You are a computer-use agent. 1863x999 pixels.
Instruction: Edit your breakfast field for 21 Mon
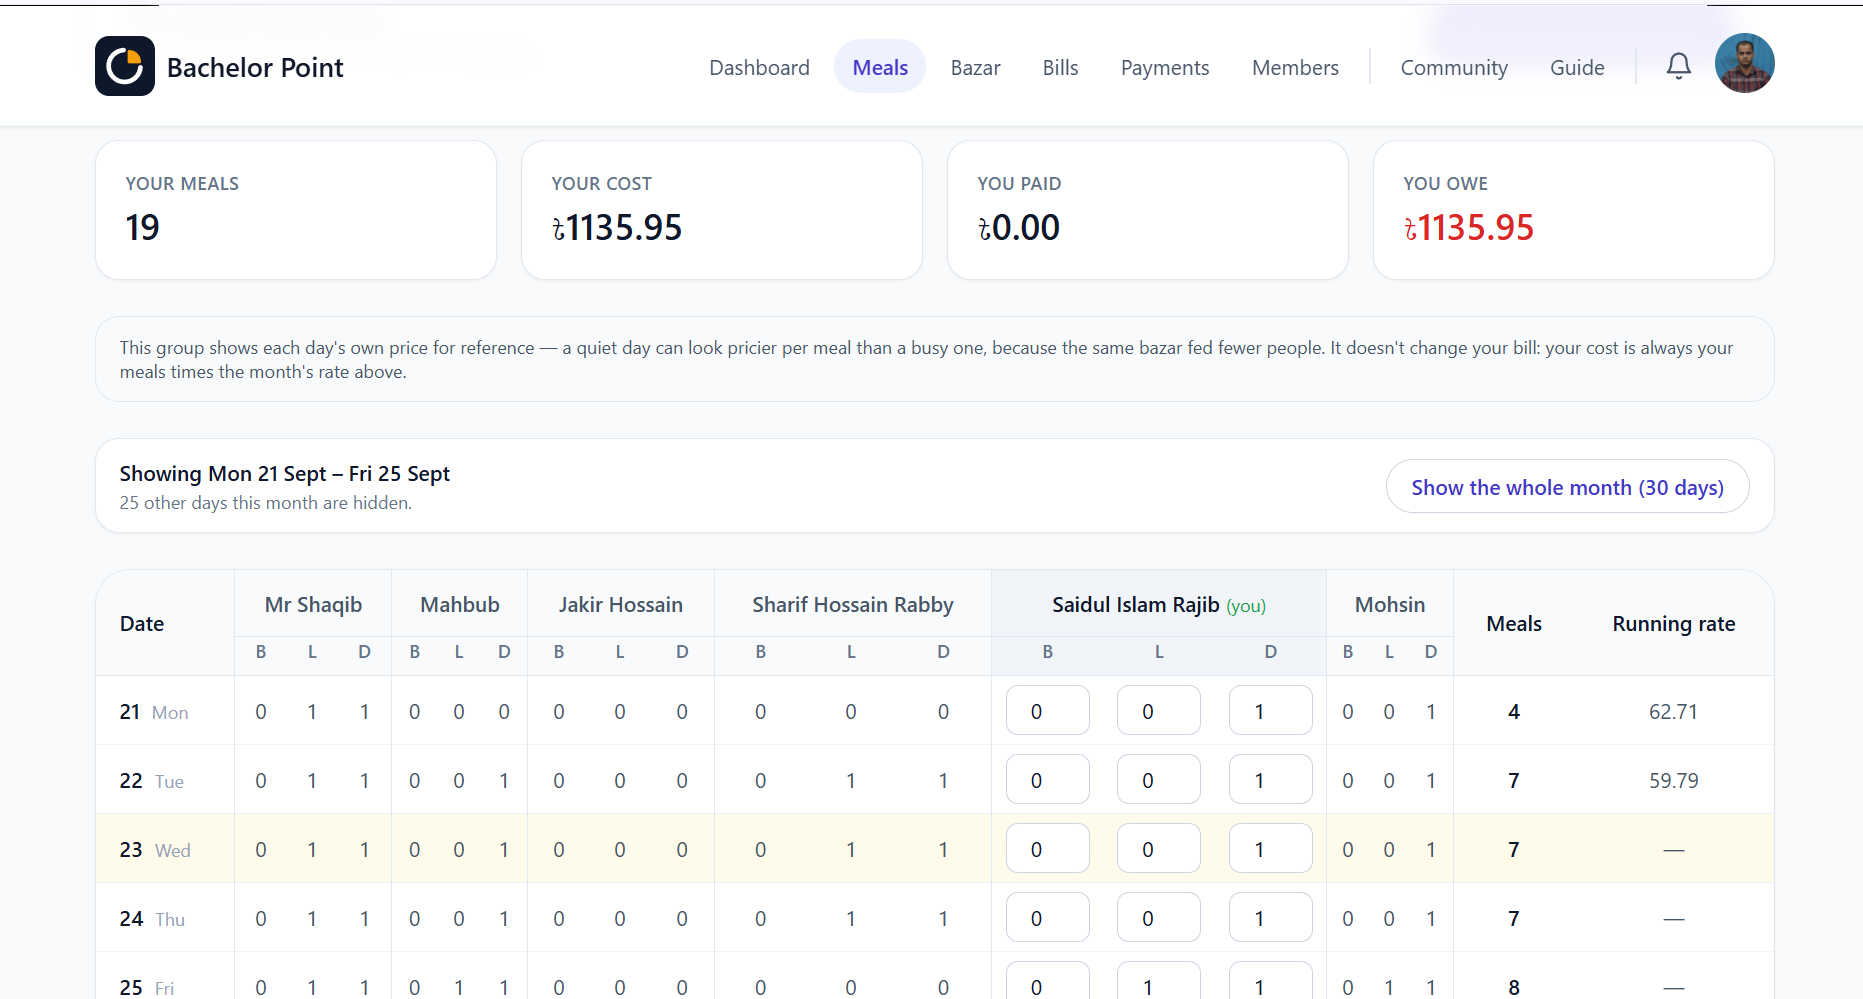point(1047,711)
